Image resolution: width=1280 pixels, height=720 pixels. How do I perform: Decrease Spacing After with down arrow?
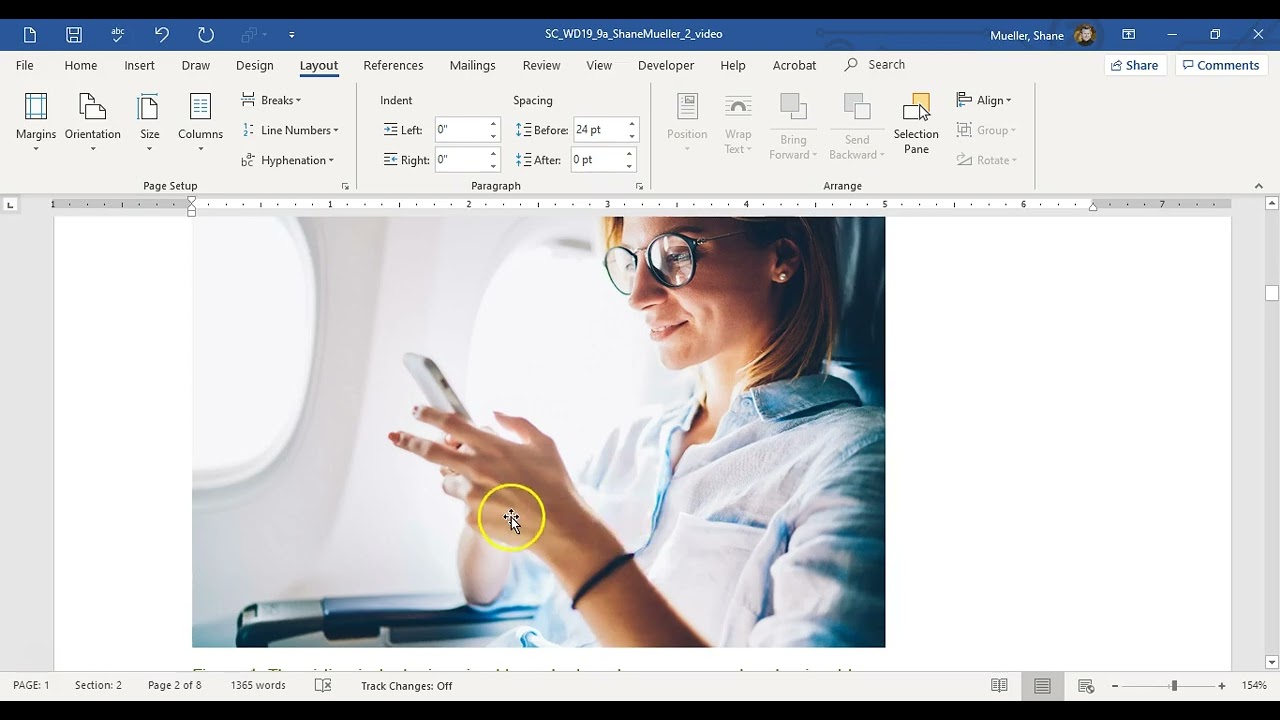click(x=629, y=165)
